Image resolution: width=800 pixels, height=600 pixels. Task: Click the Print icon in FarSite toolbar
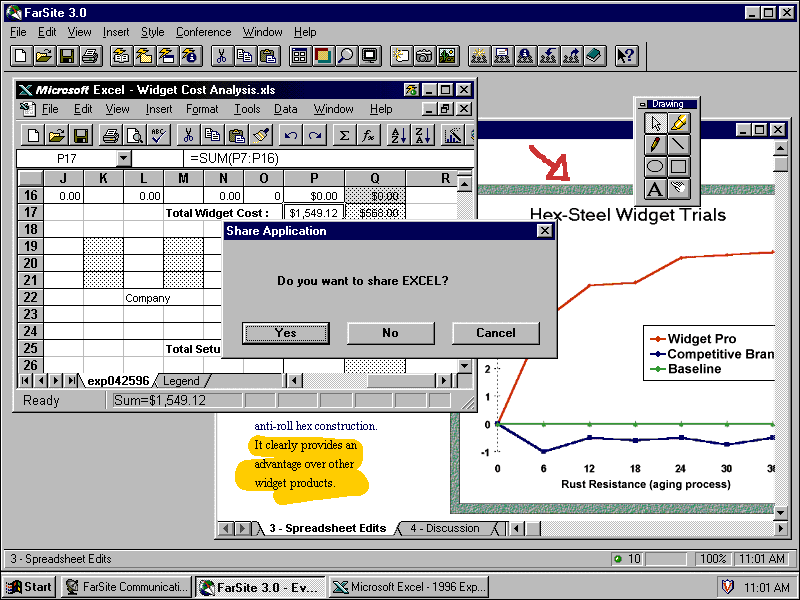(x=90, y=56)
